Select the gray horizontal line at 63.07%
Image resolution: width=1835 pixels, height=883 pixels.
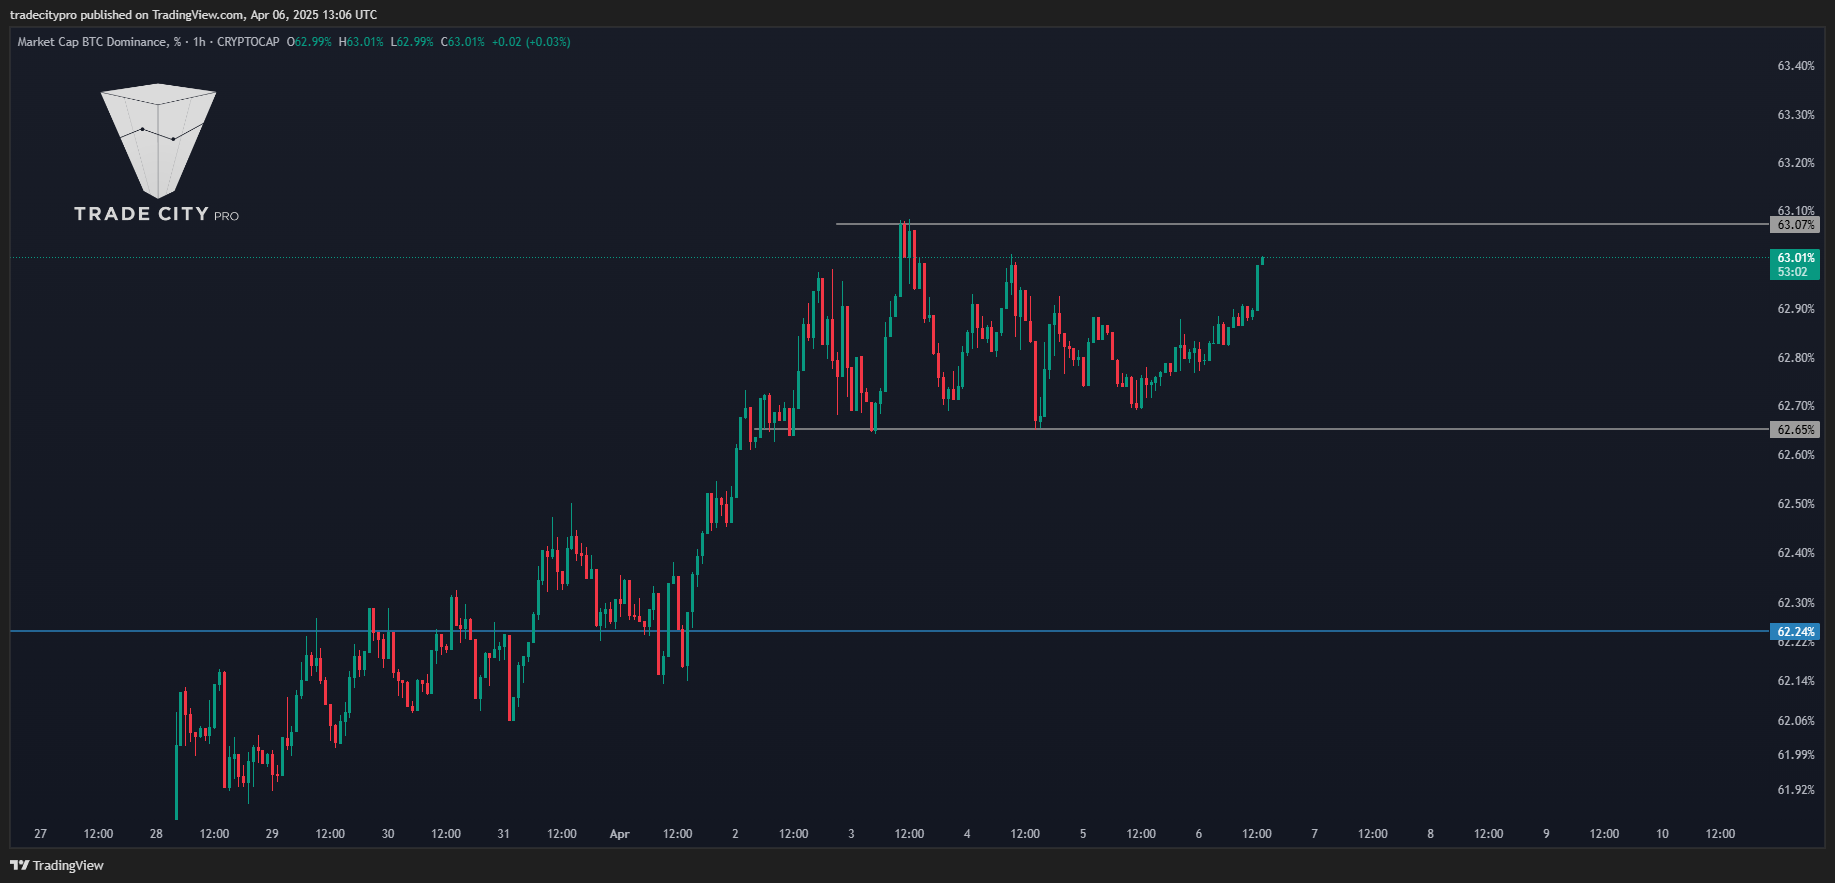click(x=1303, y=224)
